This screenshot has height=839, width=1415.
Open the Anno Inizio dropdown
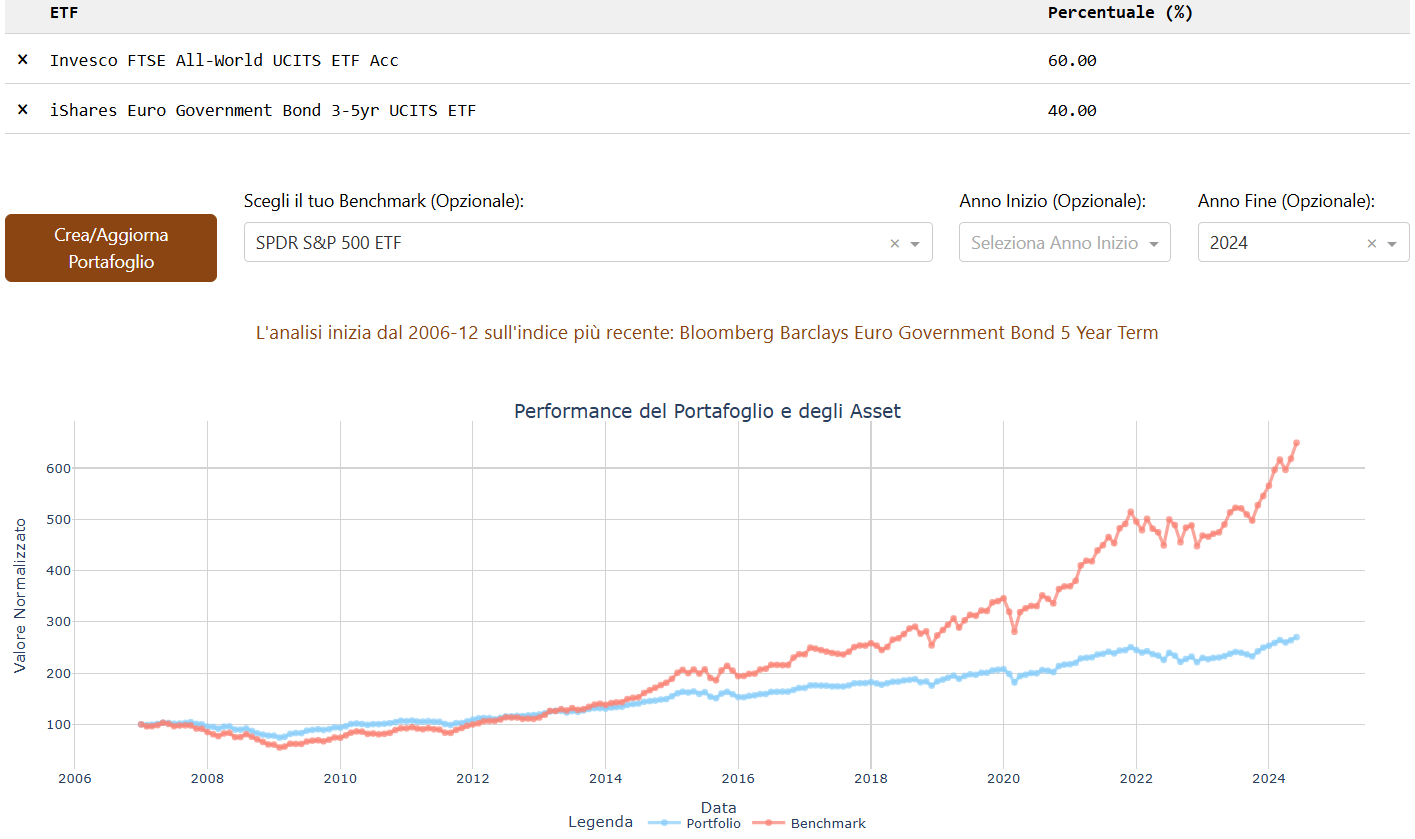tap(1065, 242)
